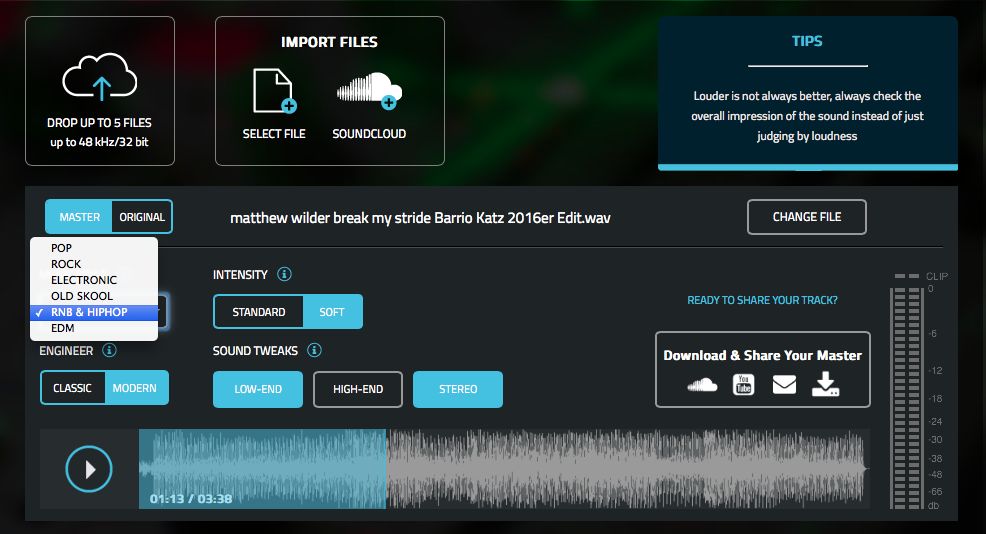Click the cloud upload drop zone icon

click(x=99, y=77)
